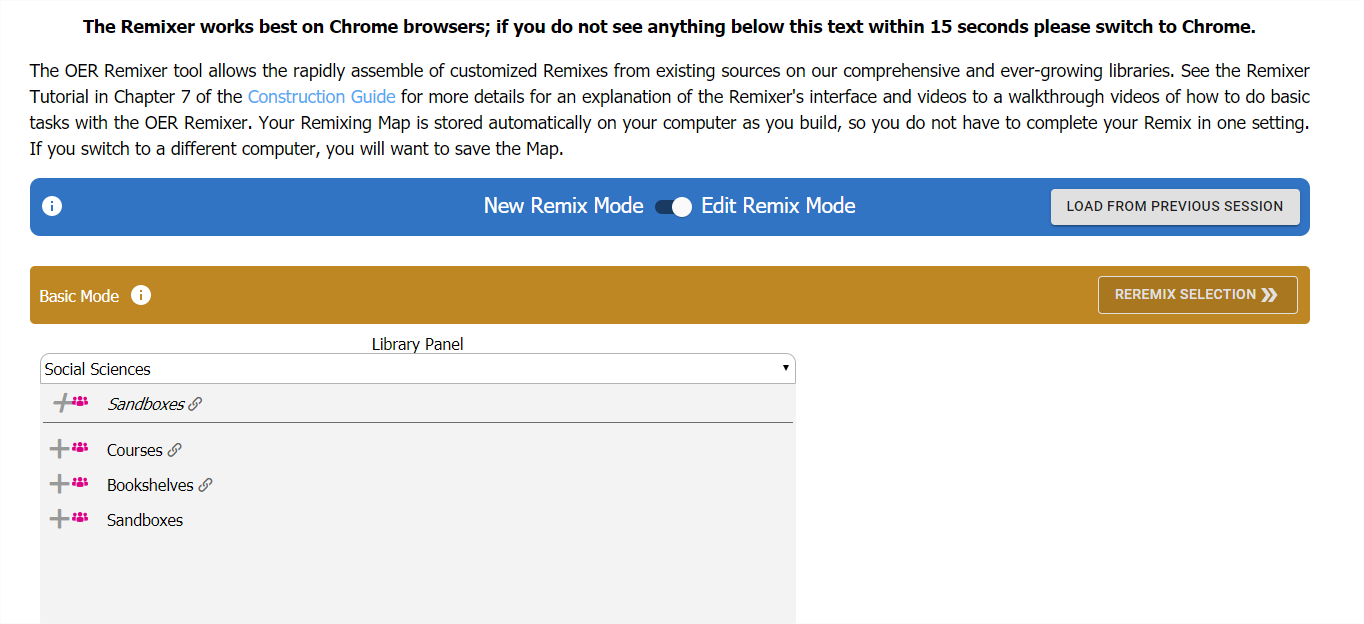The height and width of the screenshot is (624, 1364).
Task: Expand the Courses tree node with plus
Action: 59,450
